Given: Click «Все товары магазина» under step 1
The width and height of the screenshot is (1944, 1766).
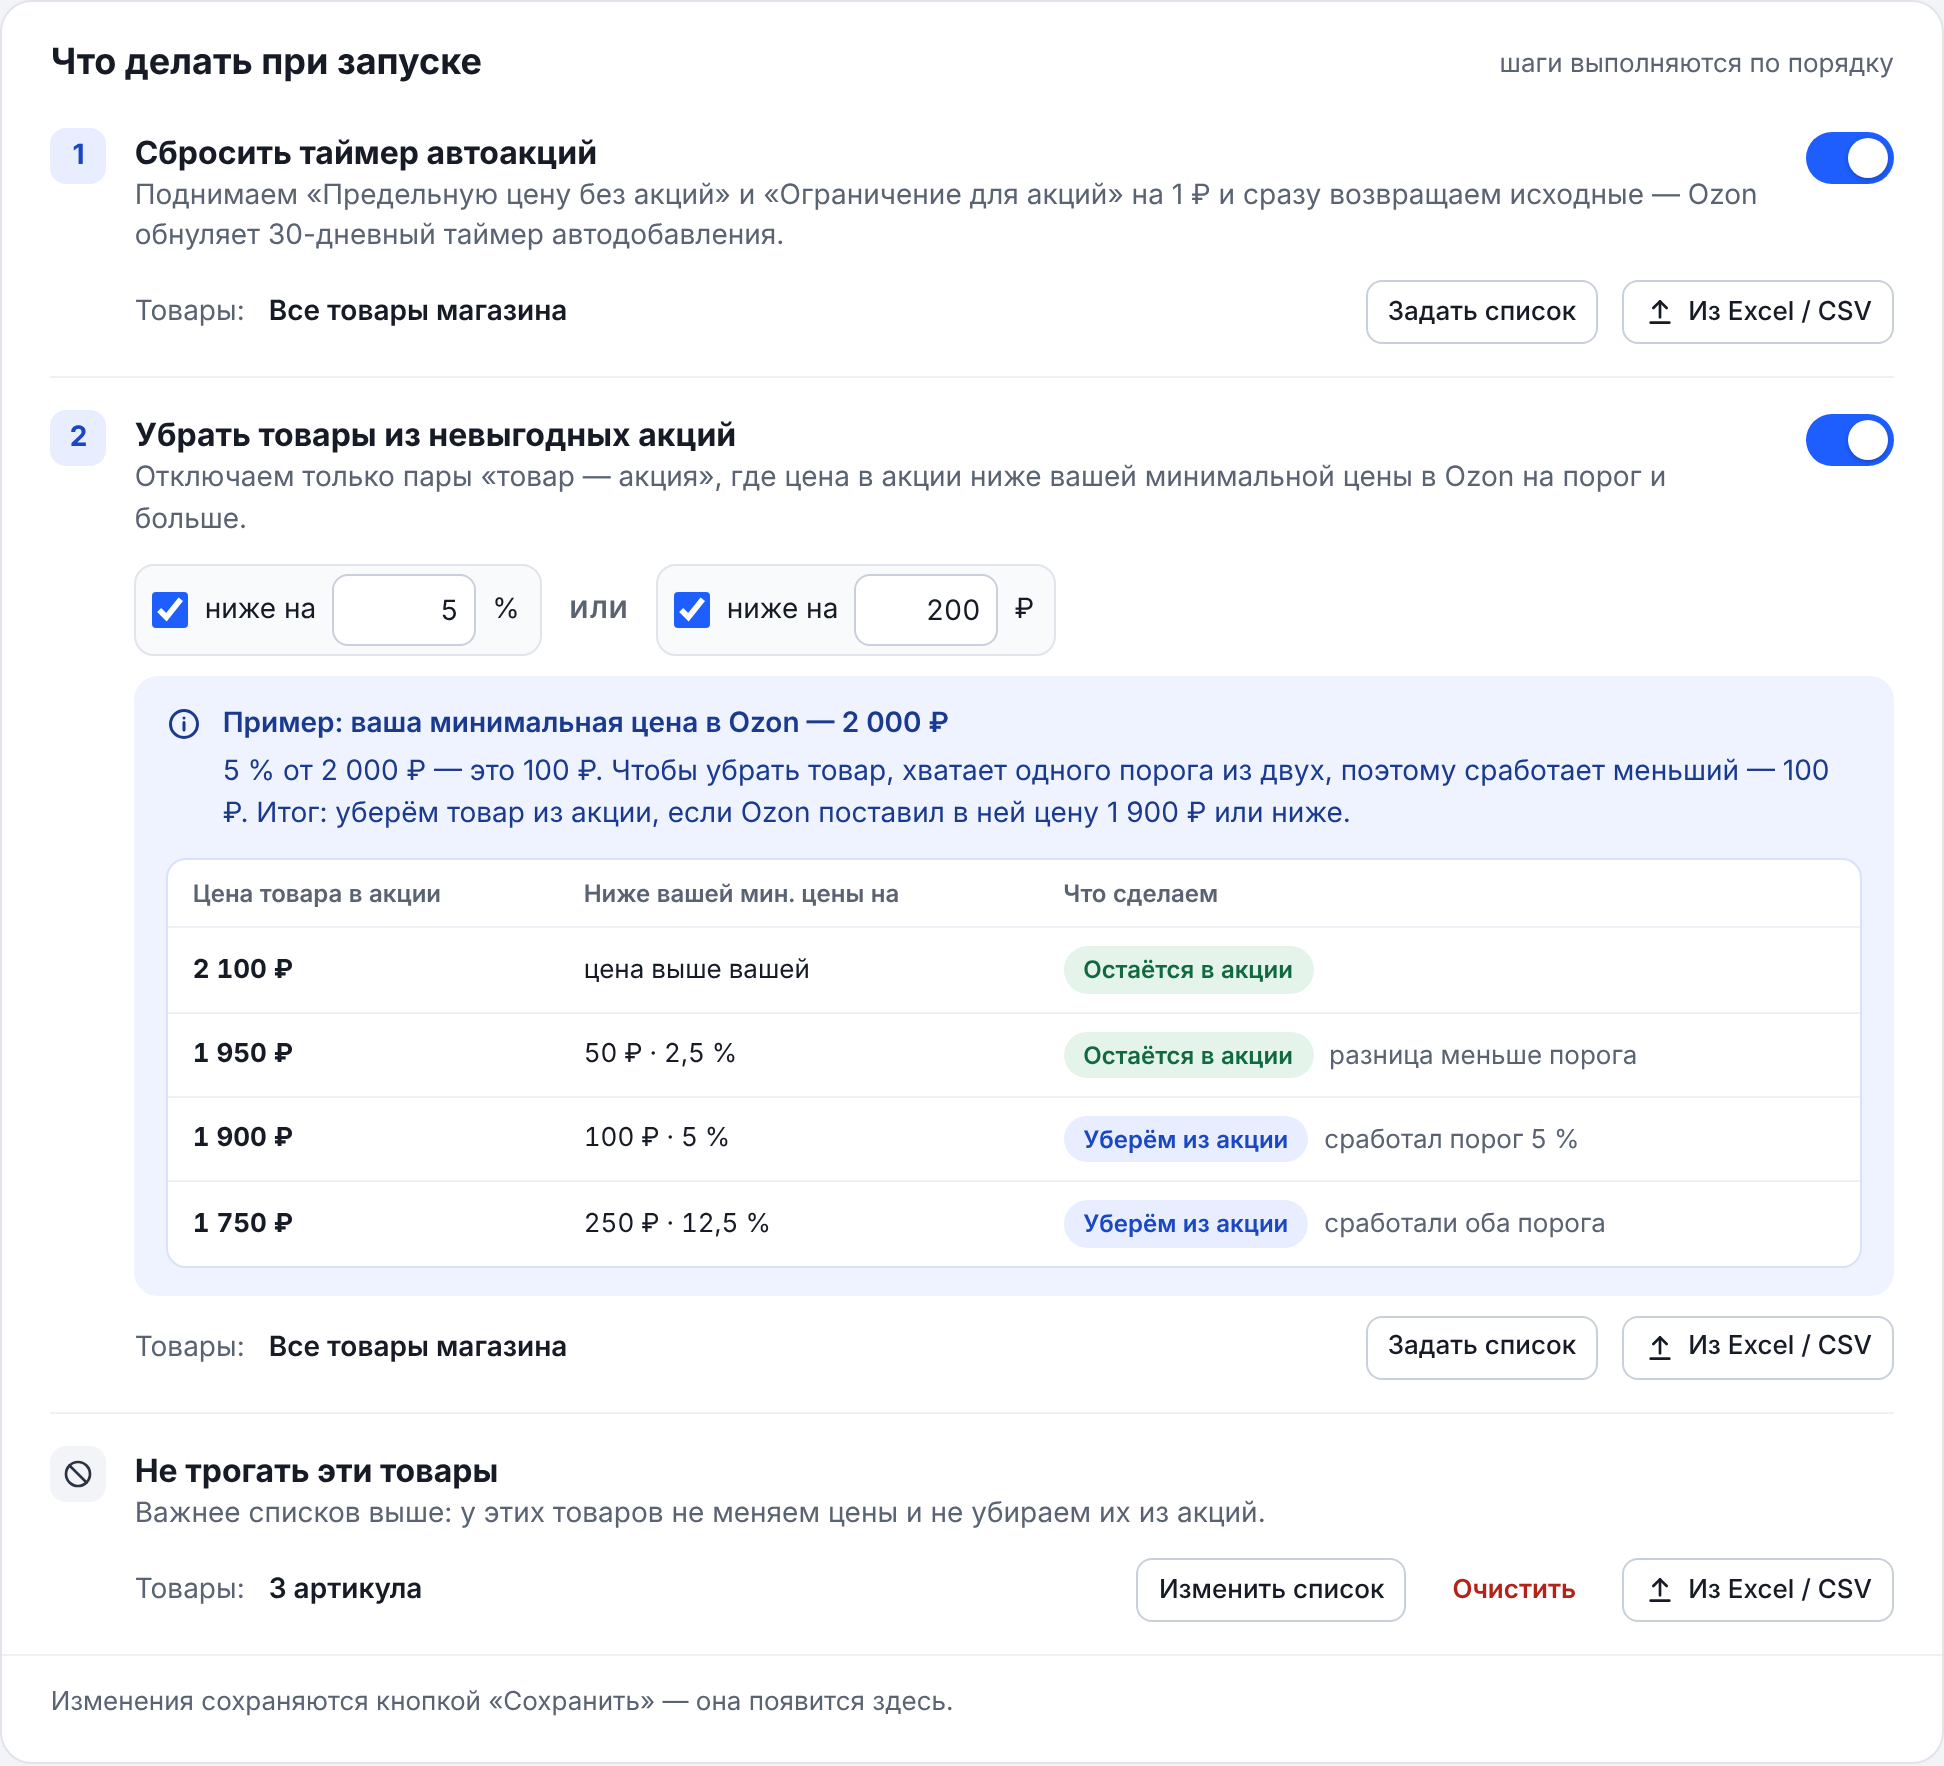Looking at the screenshot, I should [417, 311].
